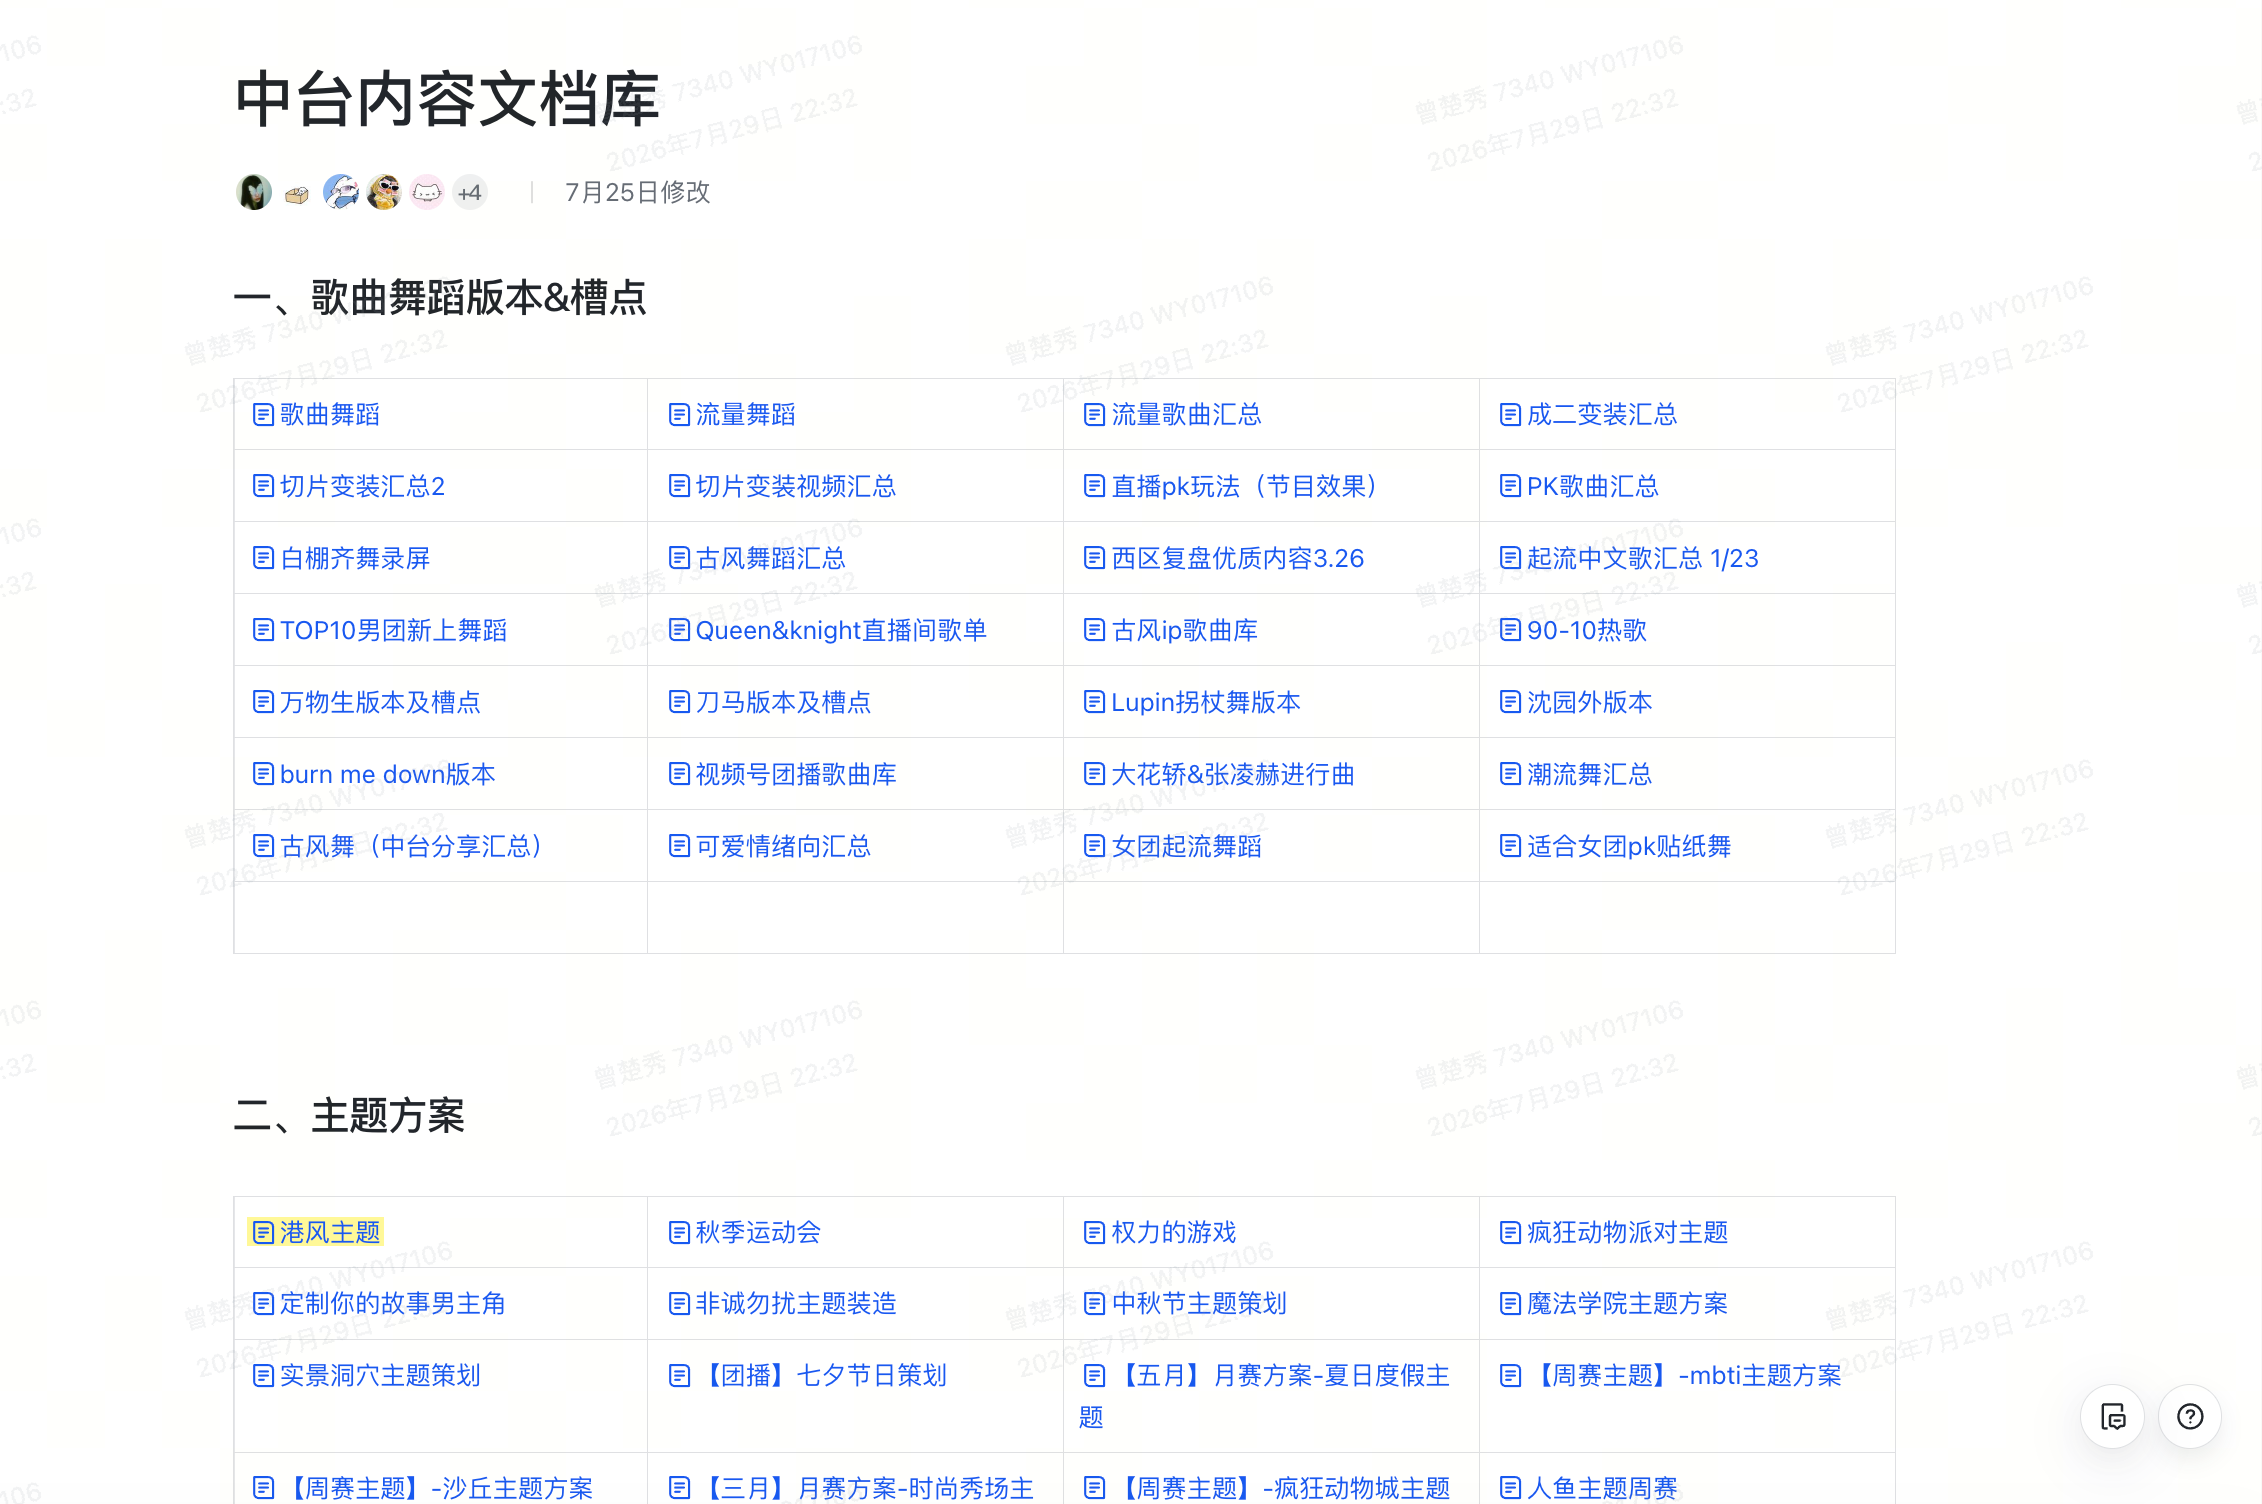Open 秋季运动会 document
Viewport: 2262px width, 1504px height.
point(745,1232)
